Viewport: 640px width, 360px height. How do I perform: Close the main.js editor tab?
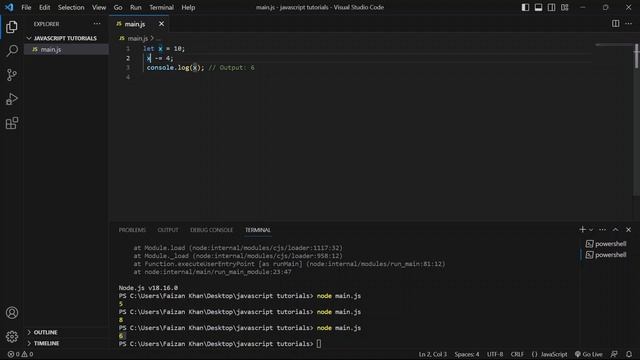[161, 24]
